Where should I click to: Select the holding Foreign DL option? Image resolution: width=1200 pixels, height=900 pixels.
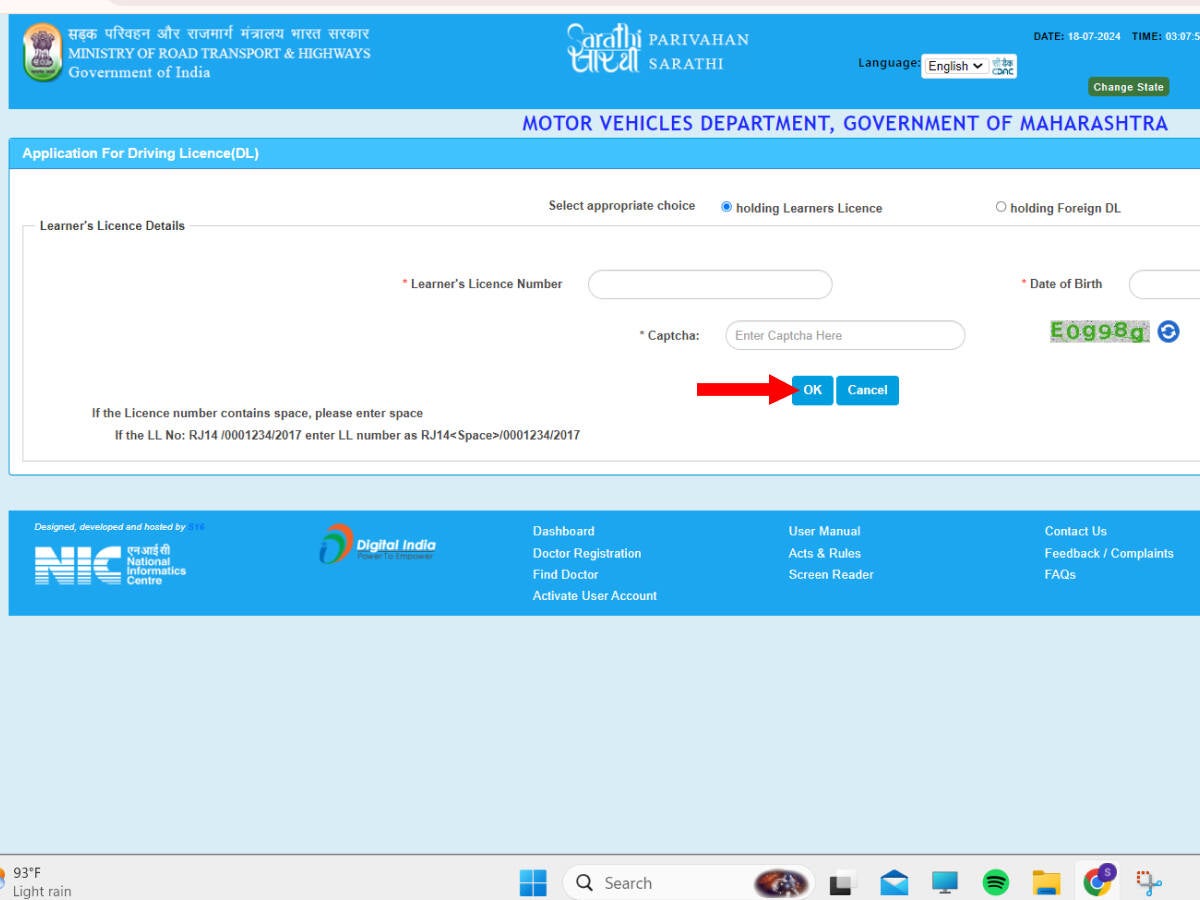click(x=1001, y=207)
